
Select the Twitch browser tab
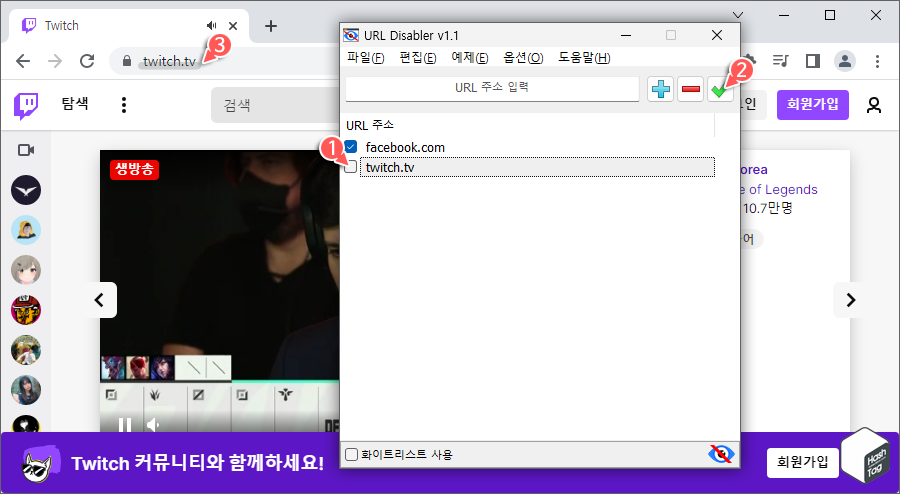pos(129,26)
